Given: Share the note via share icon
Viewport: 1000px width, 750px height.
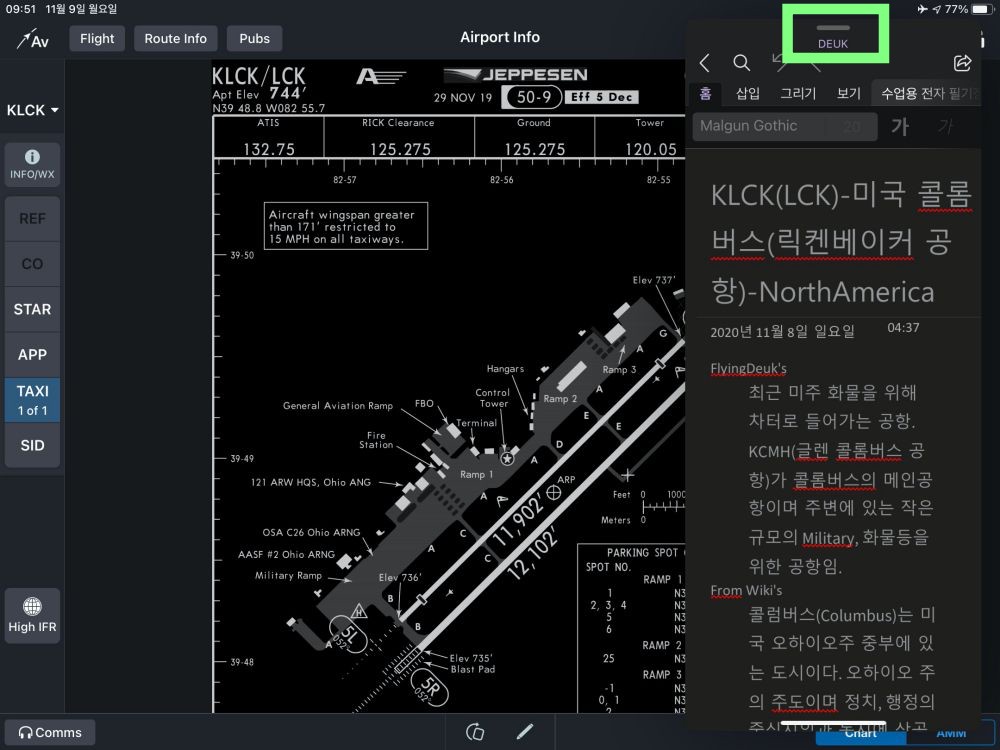Looking at the screenshot, I should point(963,63).
